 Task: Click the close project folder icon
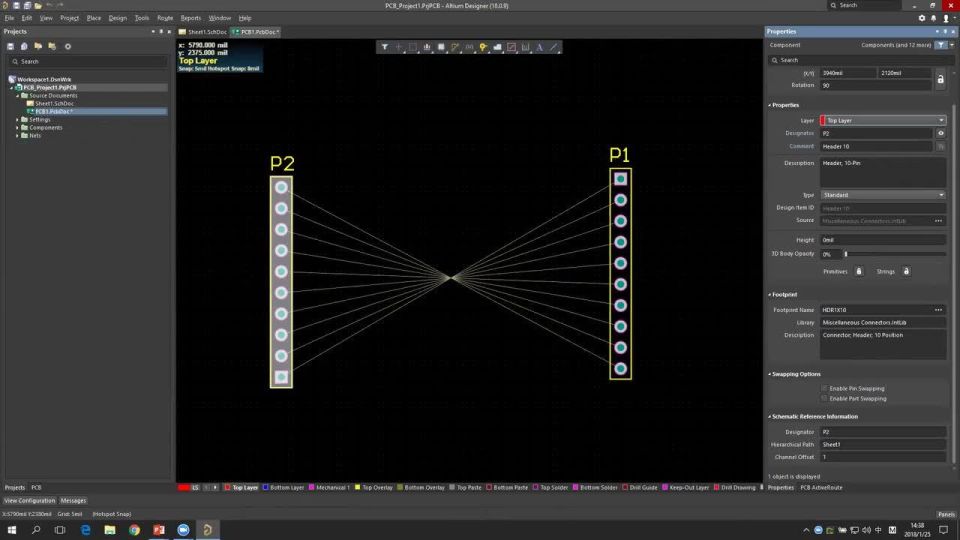click(52, 47)
